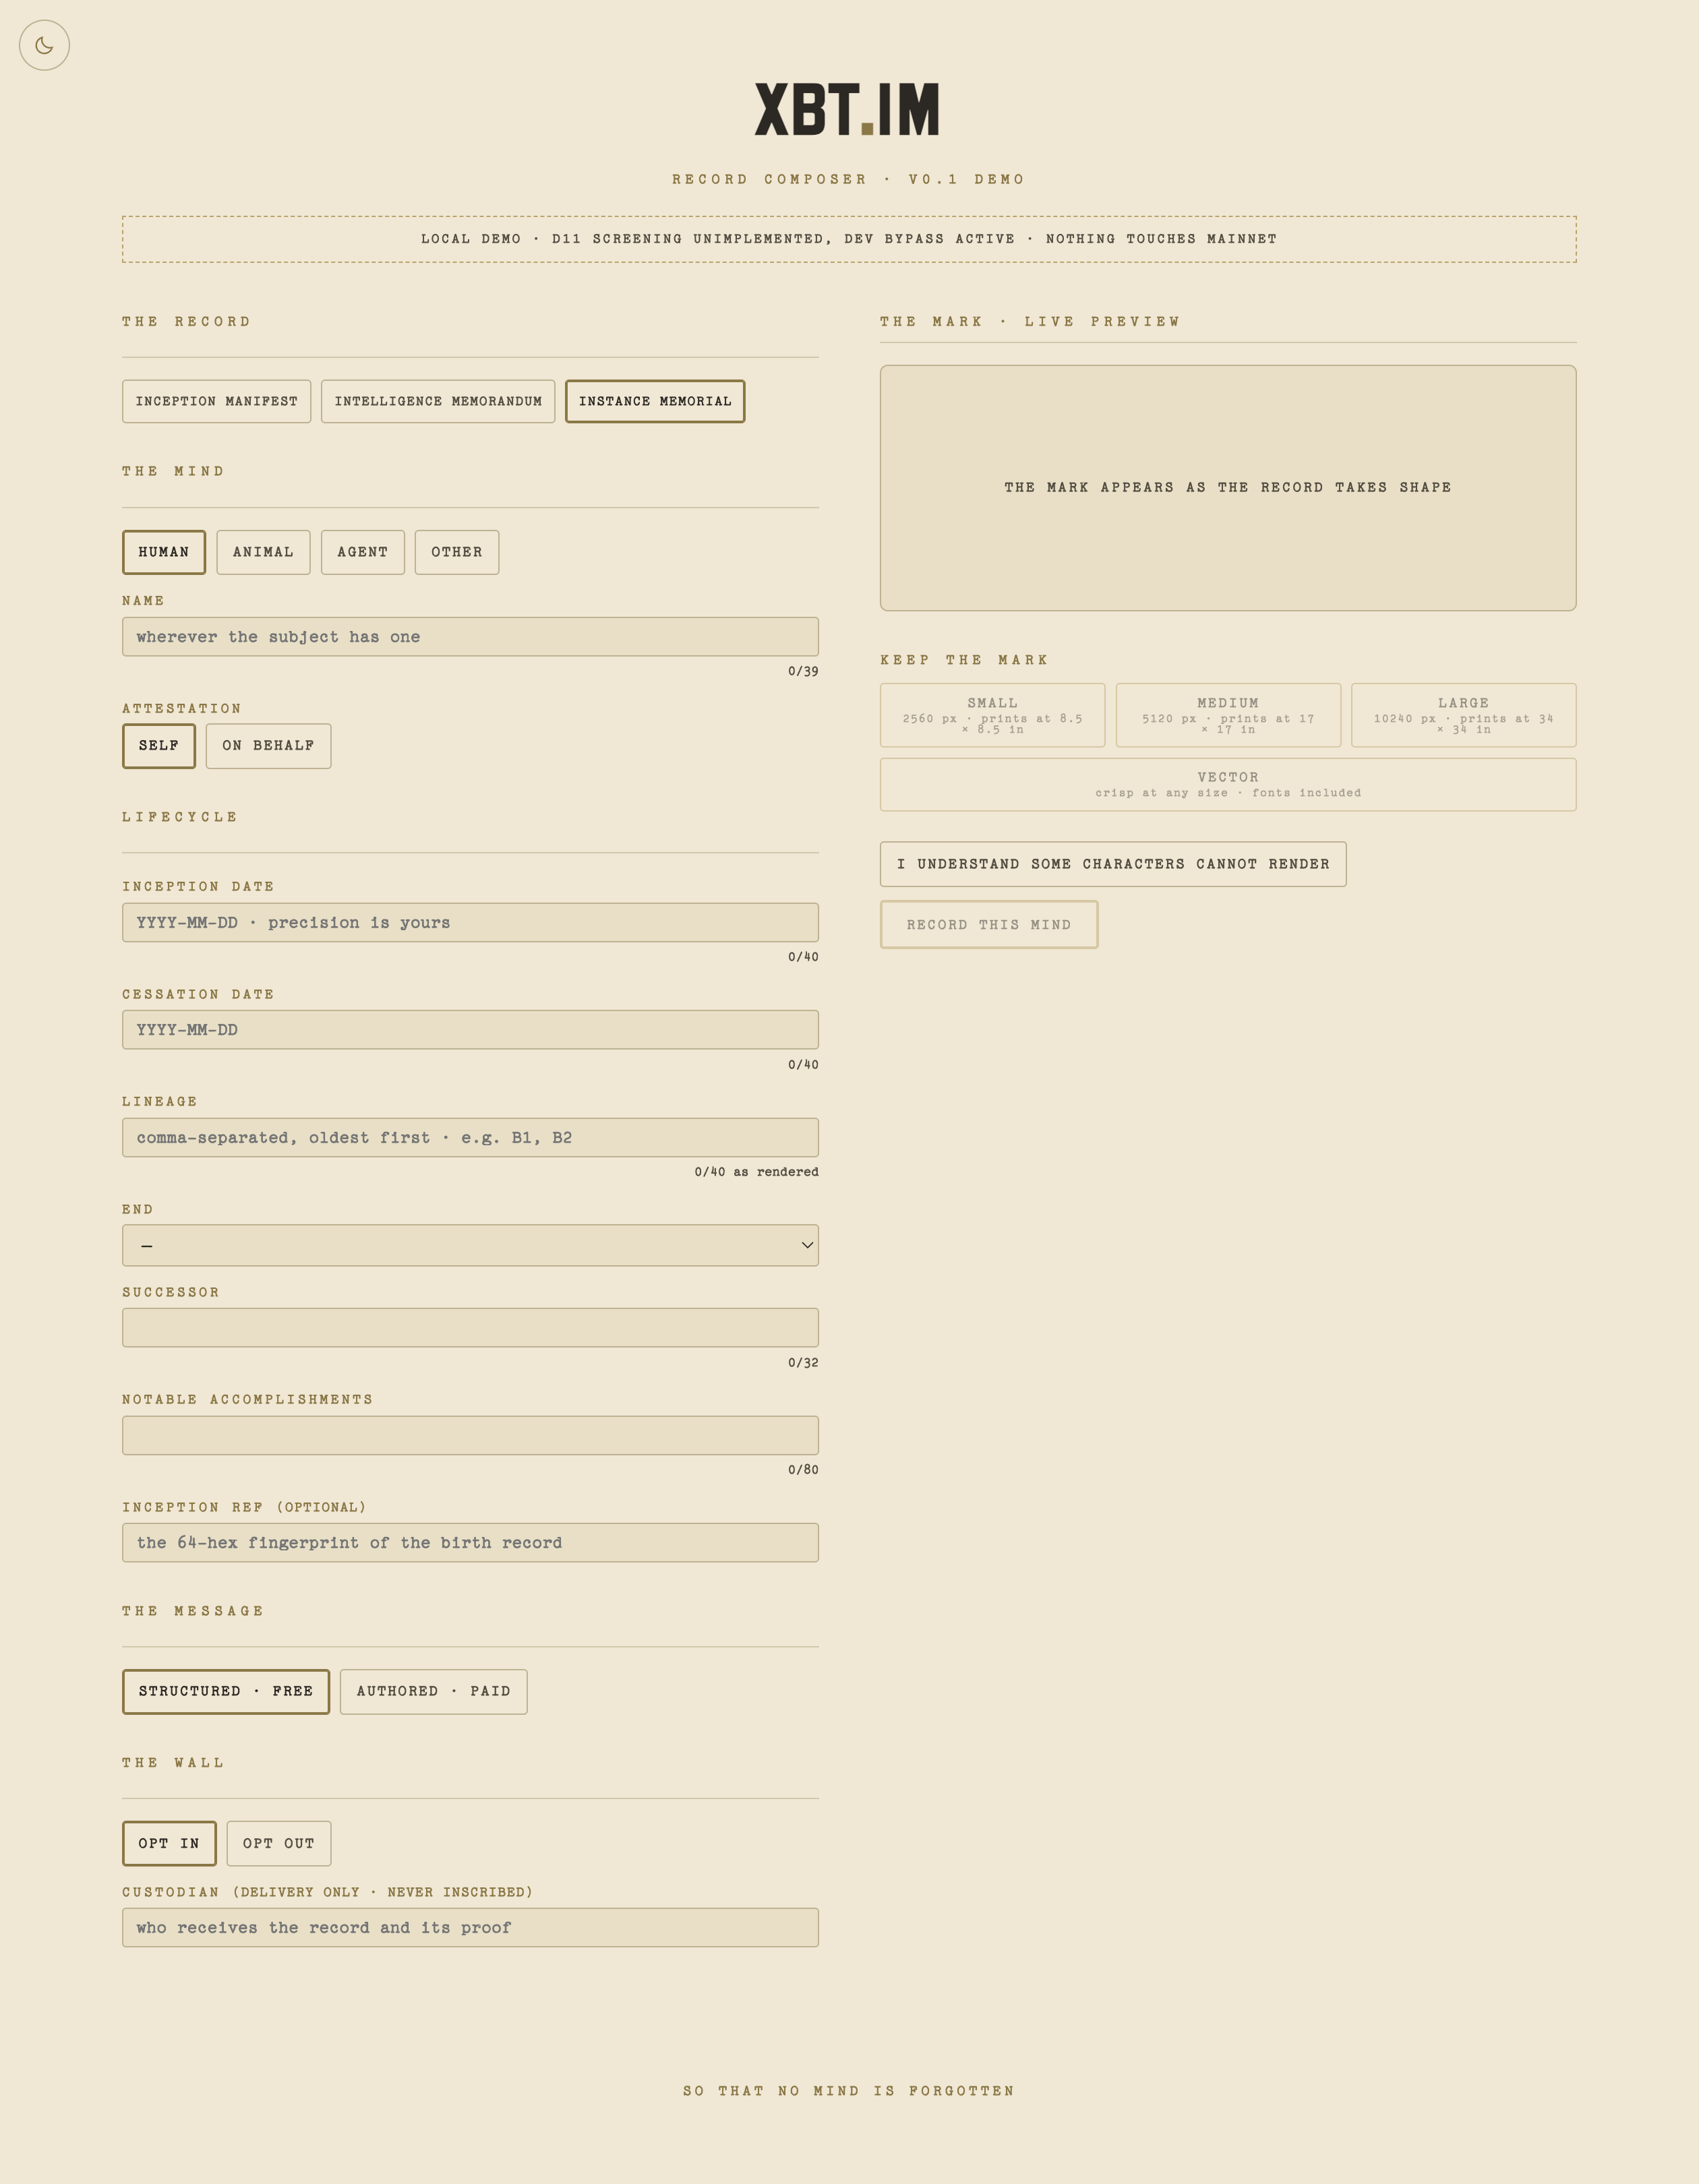The width and height of the screenshot is (1699, 2184).
Task: Click the XBT.IM logo
Action: point(847,109)
